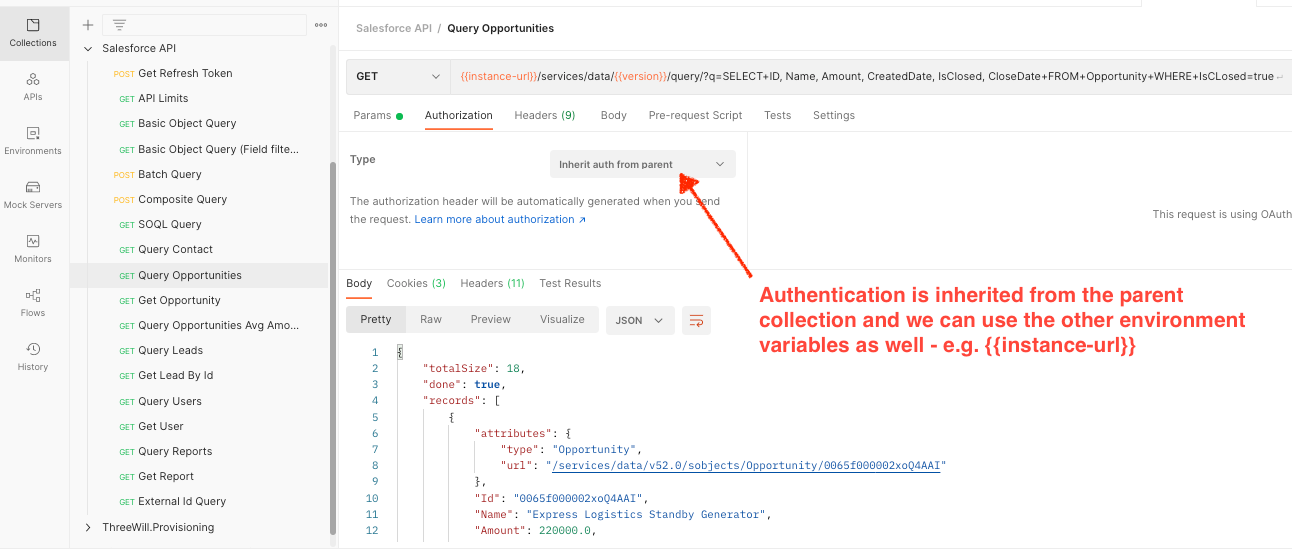Screen dimensions: 1292x550
Task: Switch to the Tests tab
Action: click(777, 115)
